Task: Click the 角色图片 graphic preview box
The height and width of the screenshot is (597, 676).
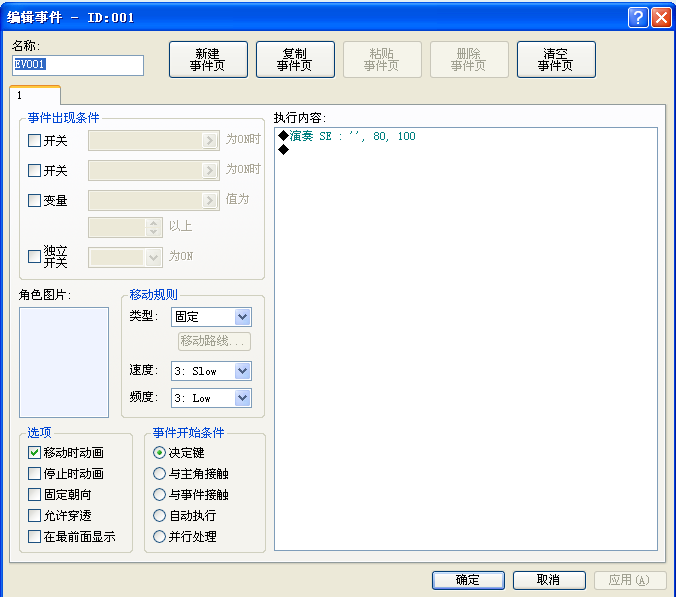Action: (64, 362)
